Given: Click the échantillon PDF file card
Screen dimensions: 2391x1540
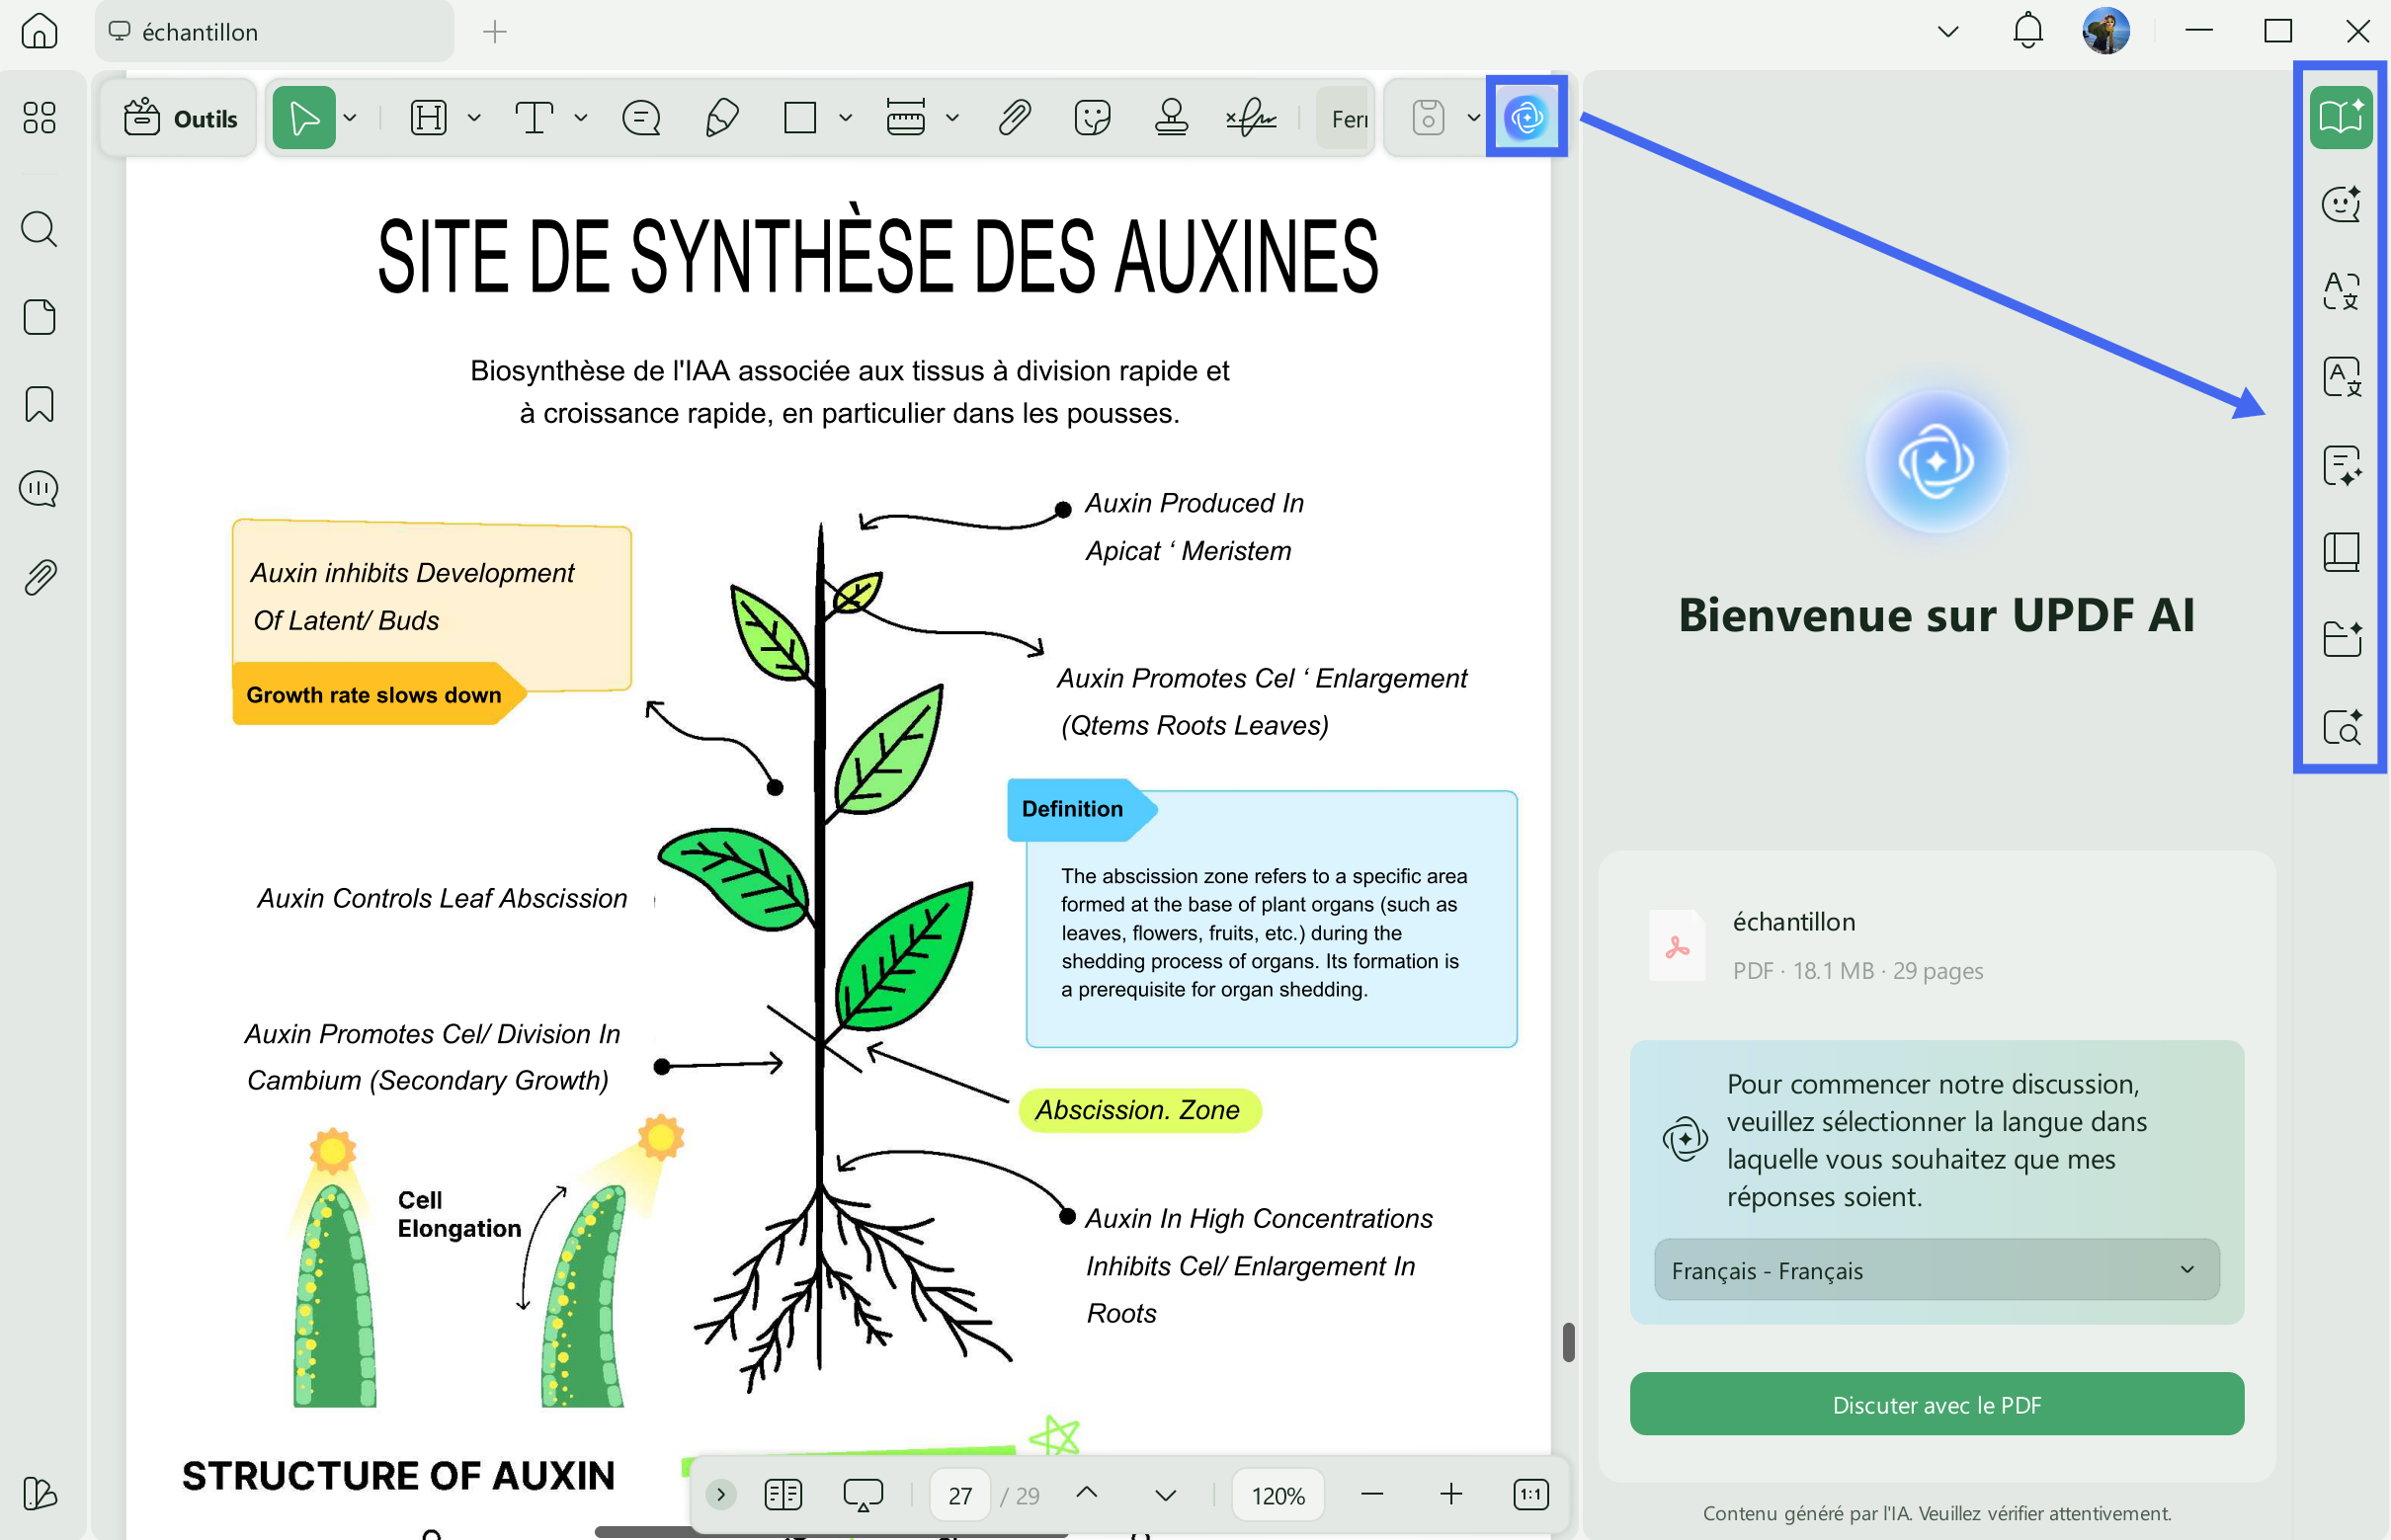Looking at the screenshot, I should (1936, 945).
